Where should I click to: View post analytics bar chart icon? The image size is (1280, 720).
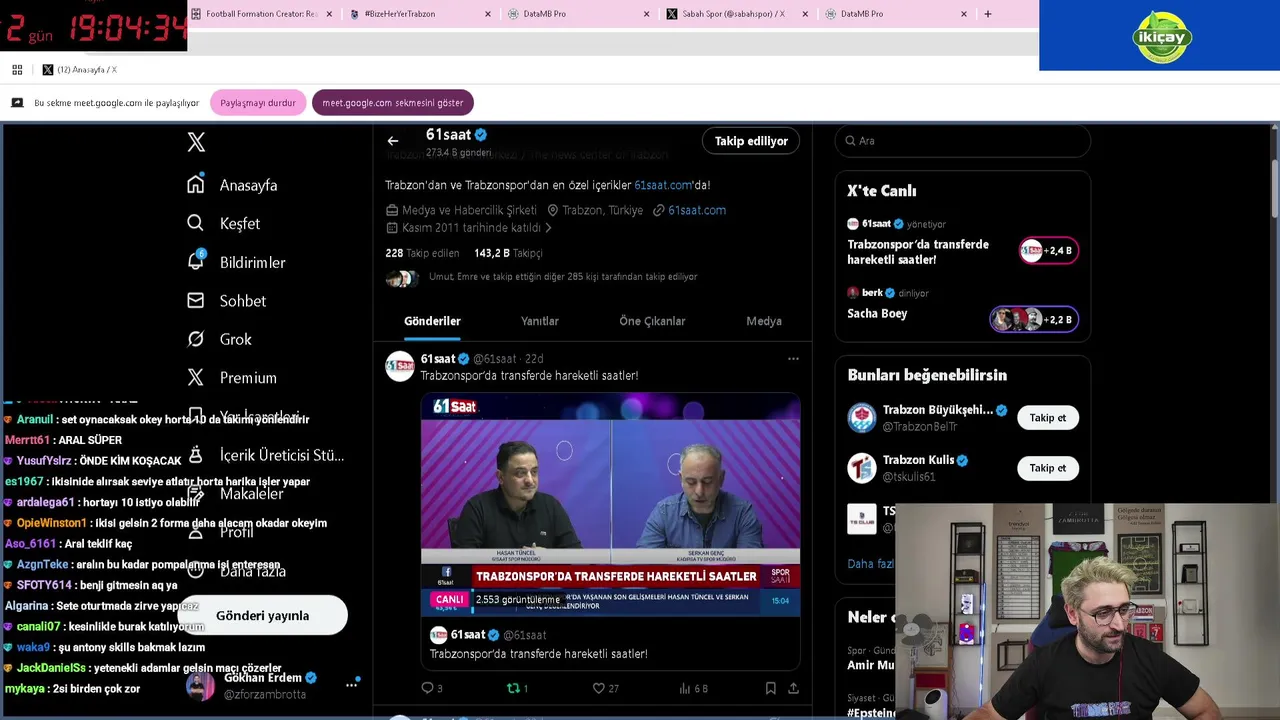685,688
